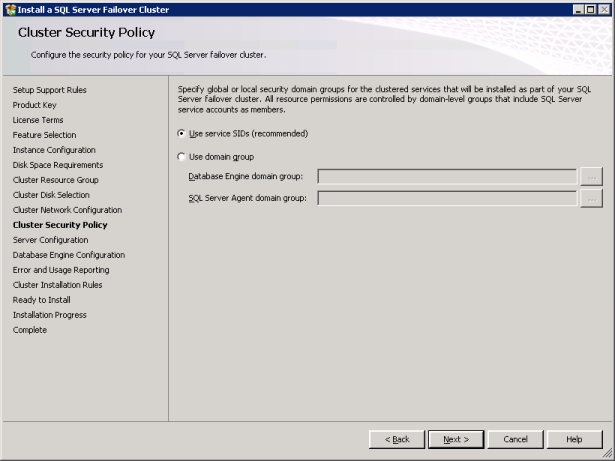Screen dimensions: 615x461
Task: Click the 'Database Engine domain group:' label
Action: (x=246, y=177)
